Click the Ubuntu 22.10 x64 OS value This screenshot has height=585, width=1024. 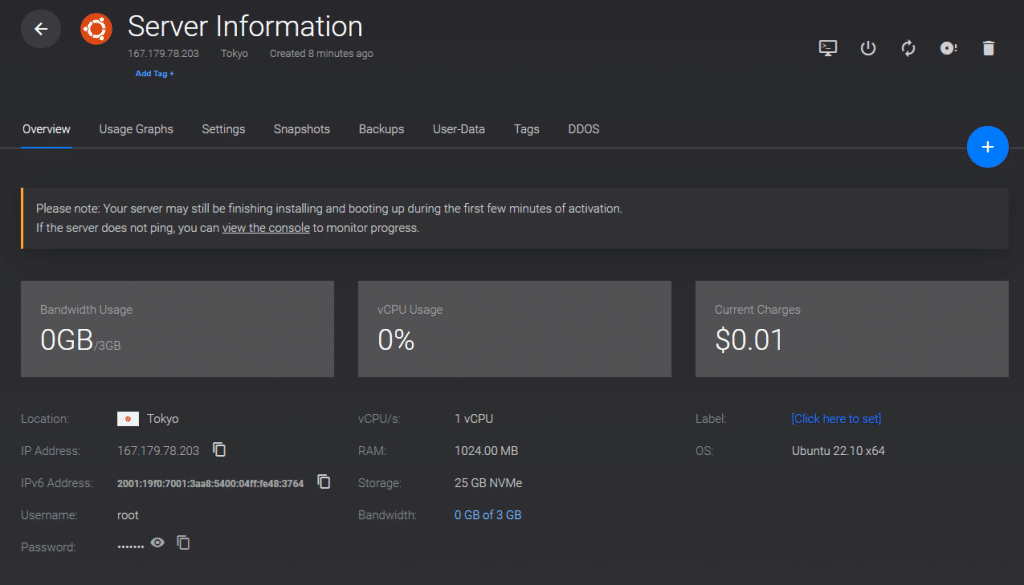click(839, 451)
